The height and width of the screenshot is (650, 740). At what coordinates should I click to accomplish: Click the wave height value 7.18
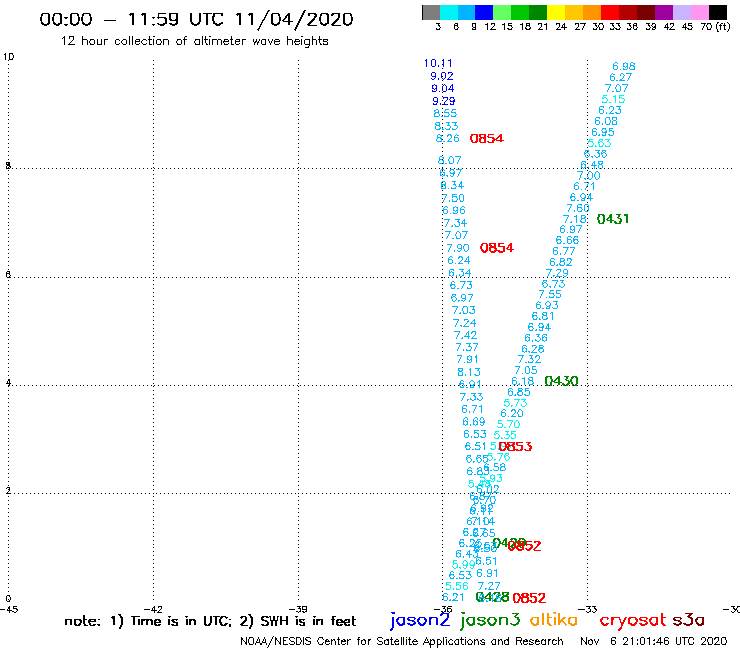pyautogui.click(x=575, y=219)
